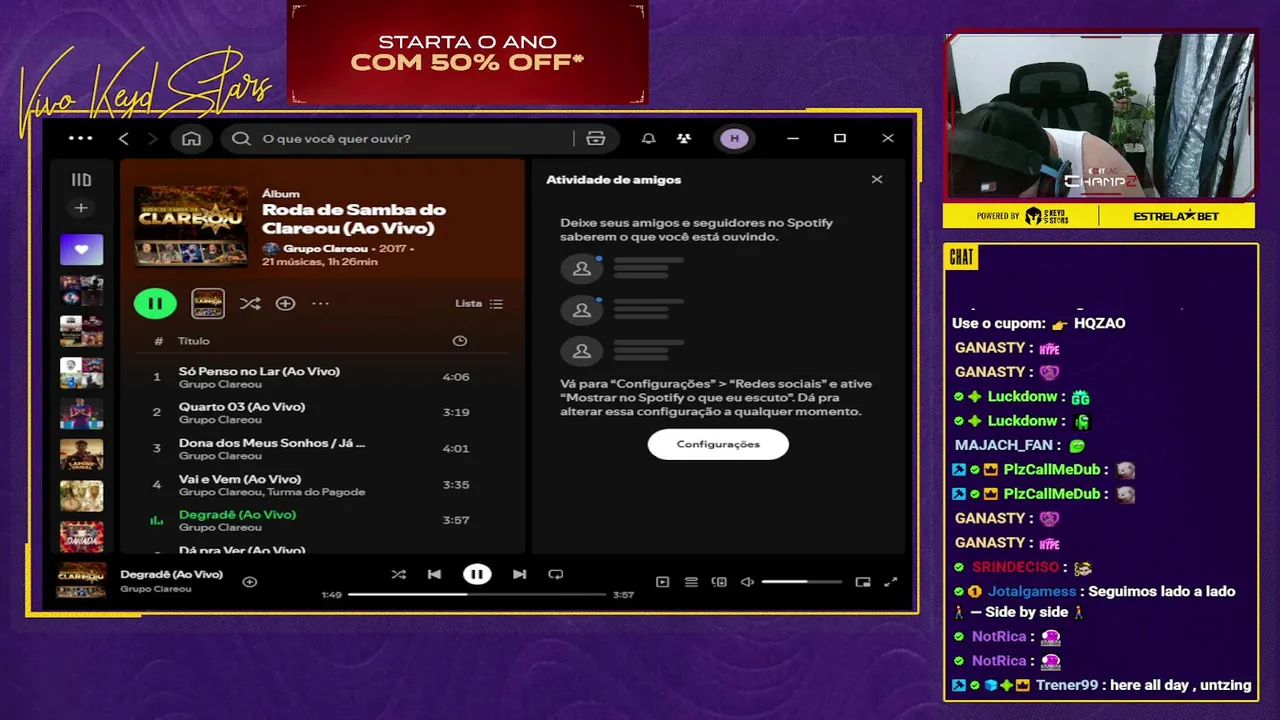Change view with the Lista dropdown
1280x720 pixels.
(479, 303)
